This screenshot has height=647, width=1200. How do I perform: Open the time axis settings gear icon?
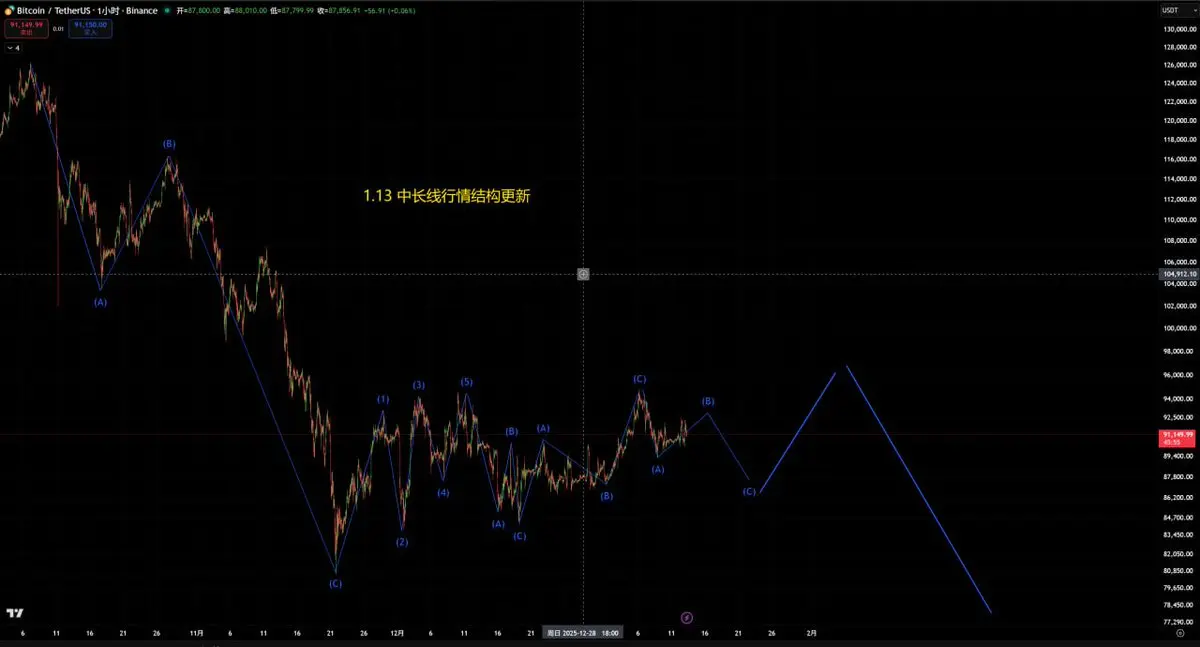click(1180, 633)
